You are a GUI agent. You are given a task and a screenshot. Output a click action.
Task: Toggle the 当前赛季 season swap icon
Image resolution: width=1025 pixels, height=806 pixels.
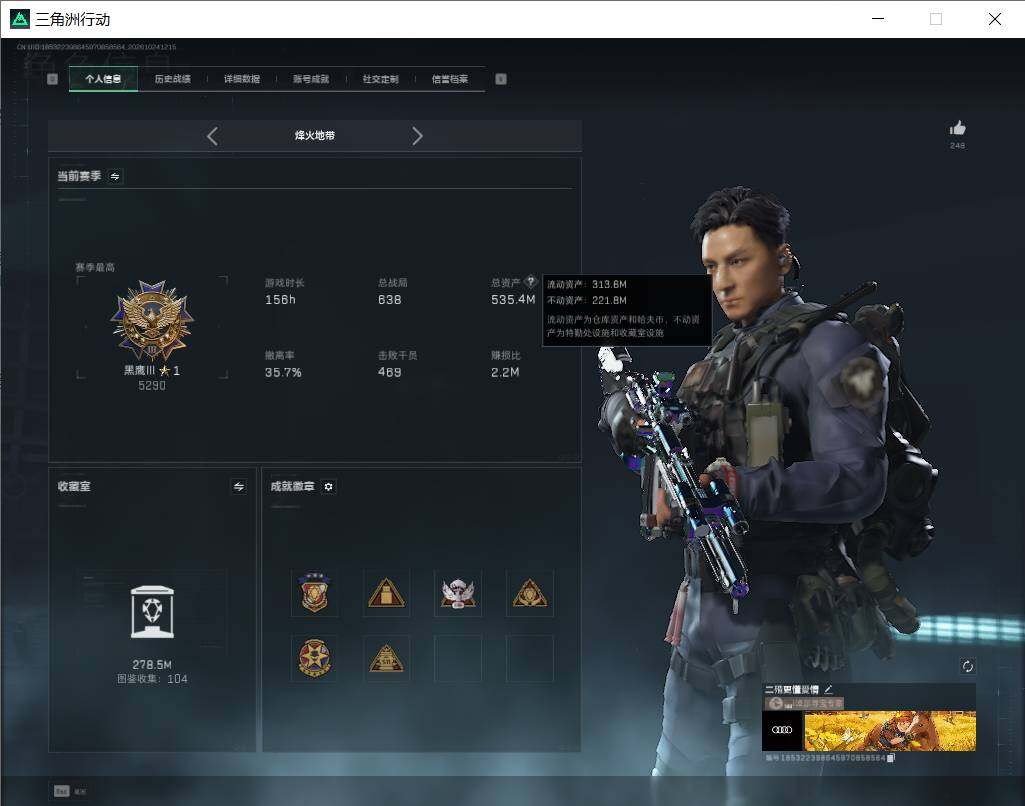coord(115,176)
